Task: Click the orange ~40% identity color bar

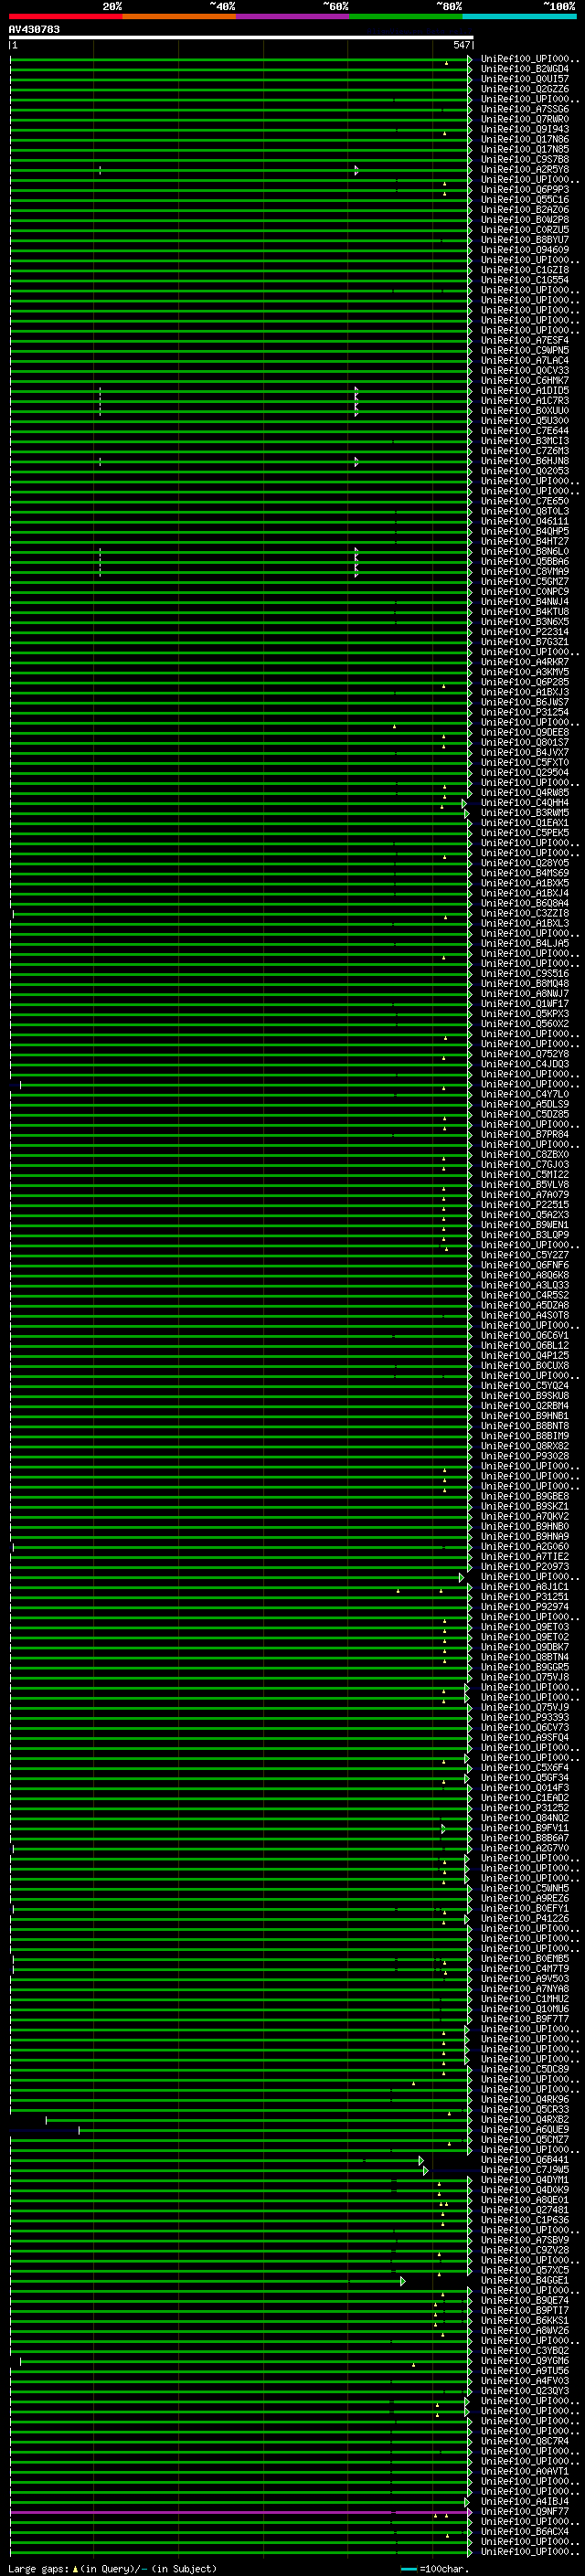Action: [179, 16]
